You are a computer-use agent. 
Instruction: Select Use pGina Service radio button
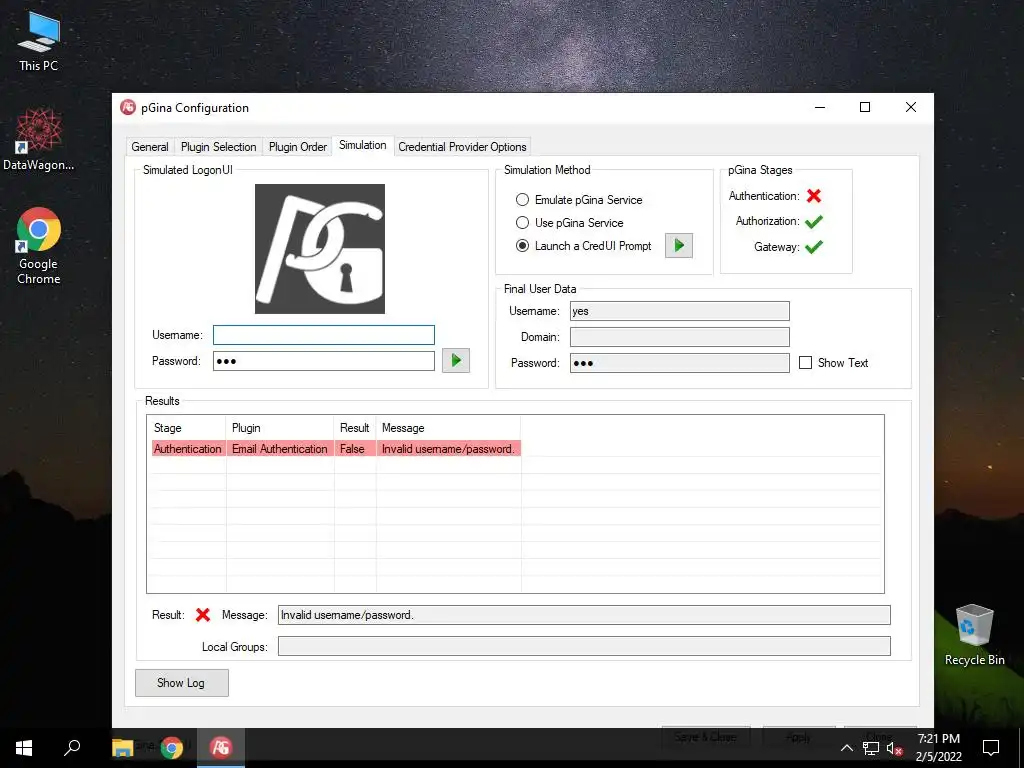(522, 223)
